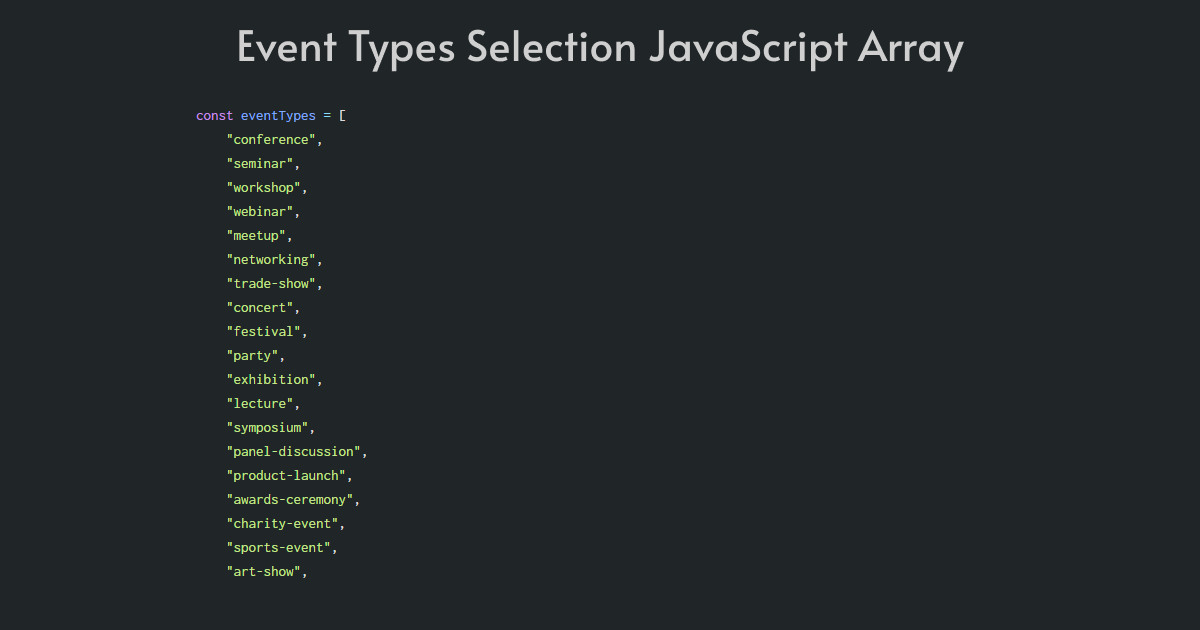Click the page heading "Event Types Selection JavaScript Array"
This screenshot has height=630, width=1200.
coord(600,48)
